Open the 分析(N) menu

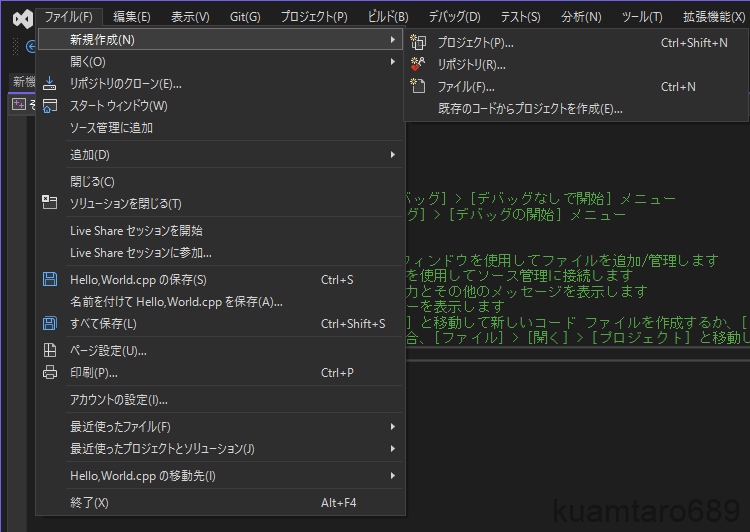tap(581, 17)
